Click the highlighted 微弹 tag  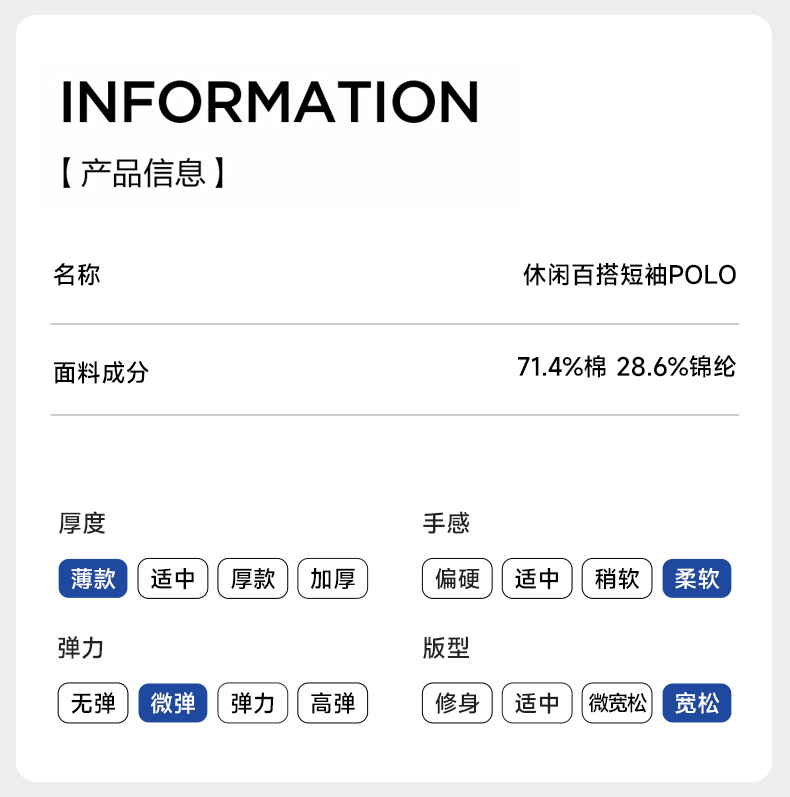pos(173,703)
